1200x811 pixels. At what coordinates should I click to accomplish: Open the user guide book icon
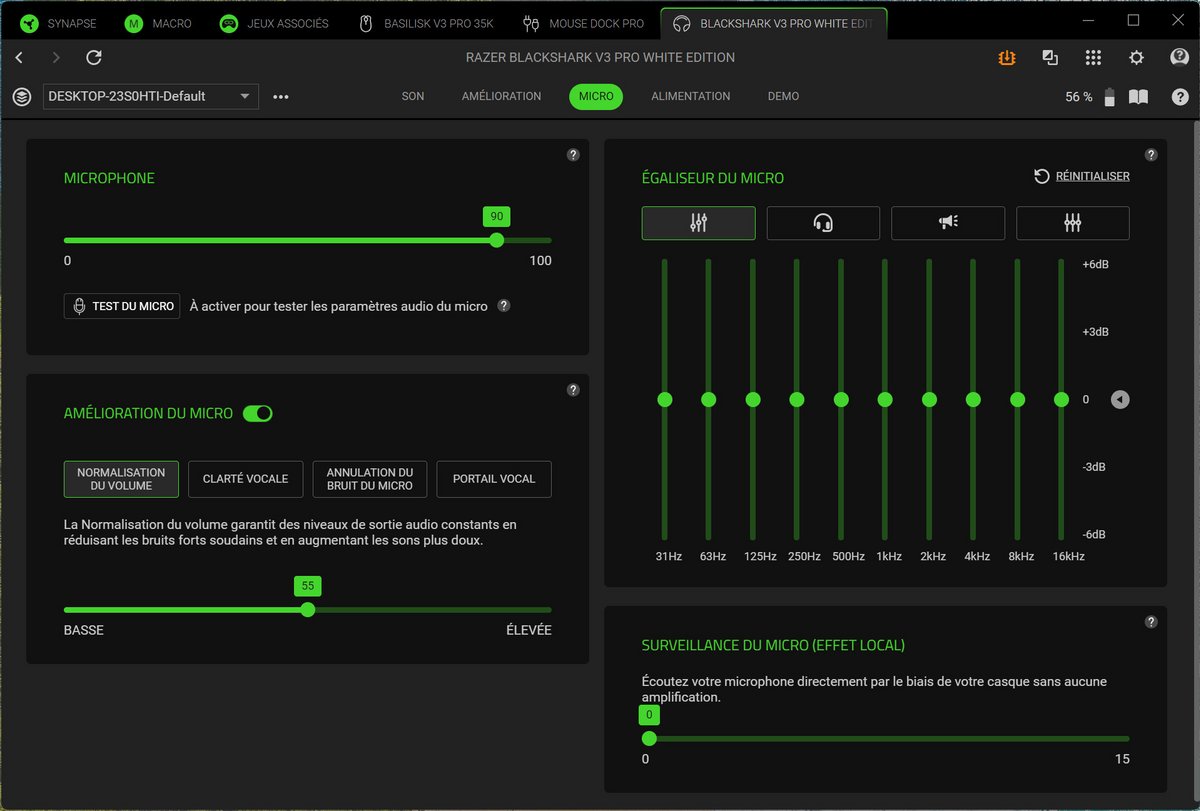click(1138, 97)
